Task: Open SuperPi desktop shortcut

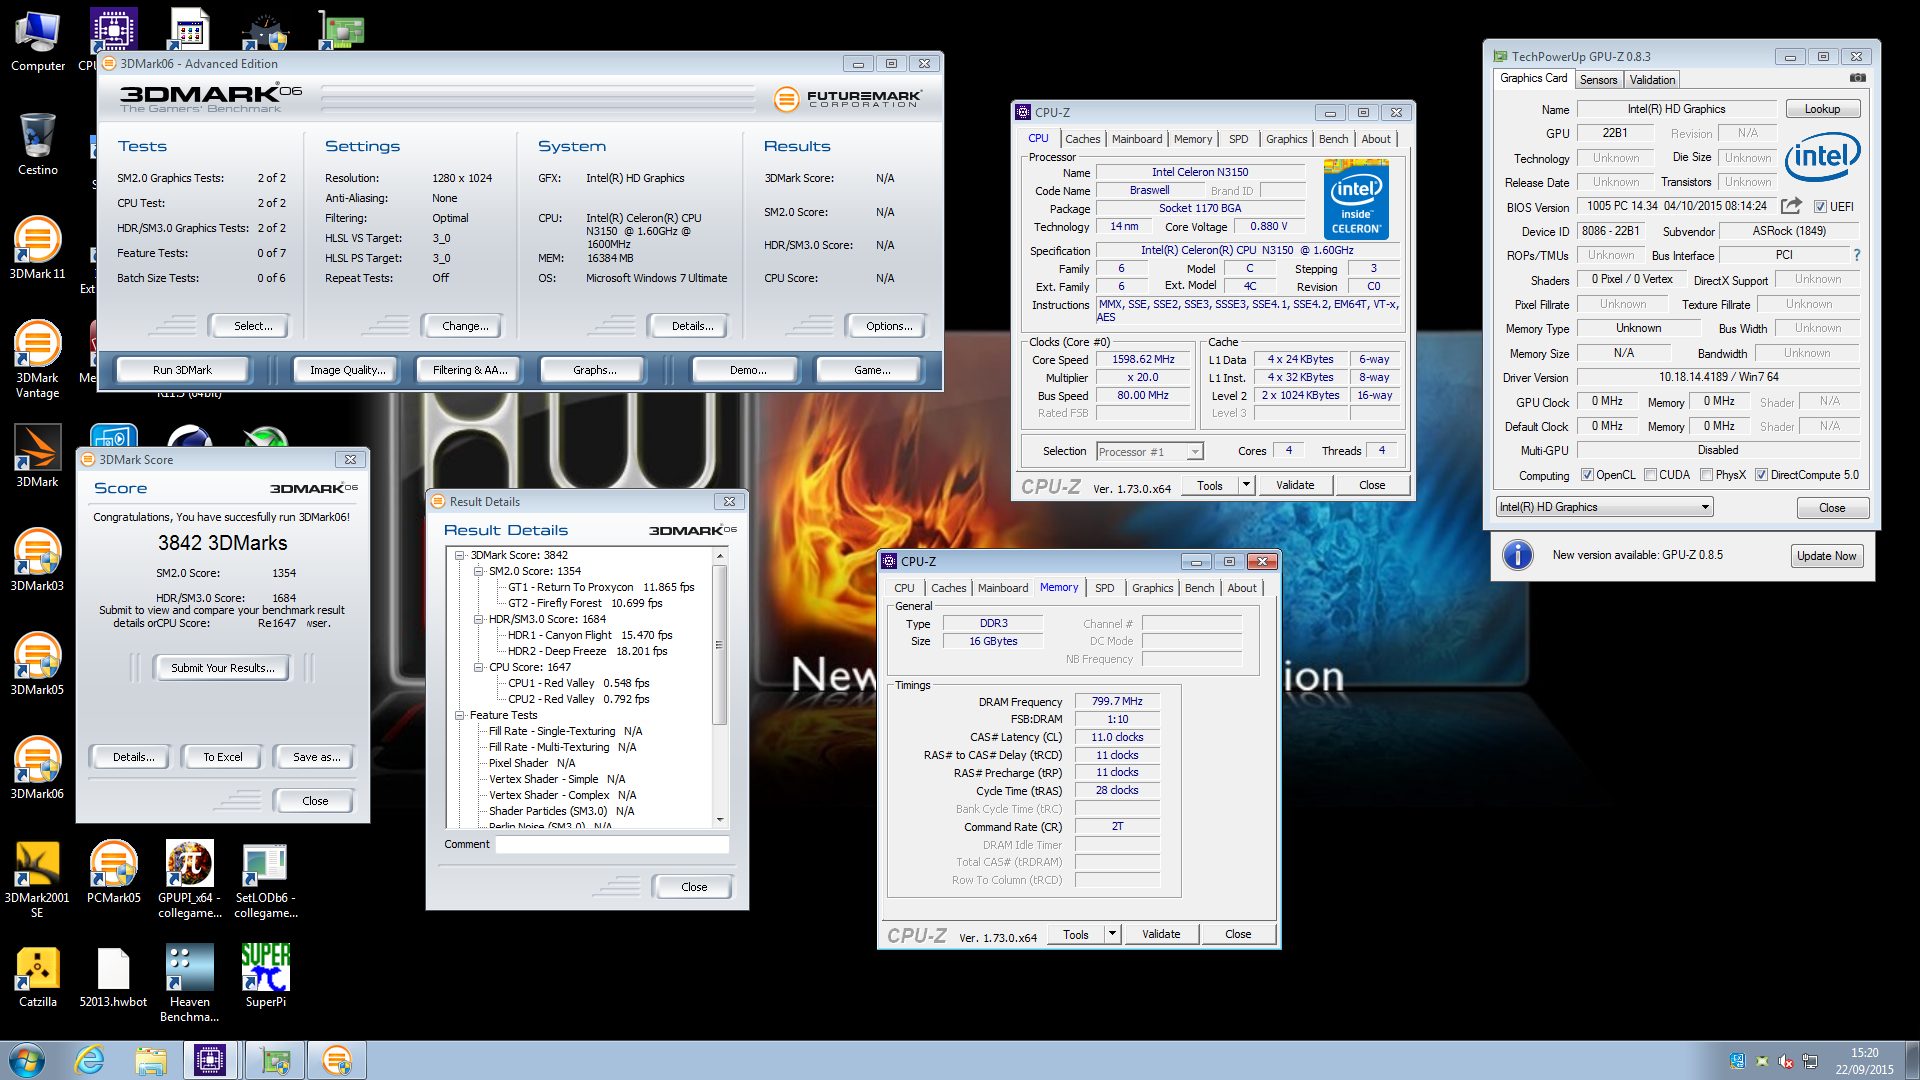Action: [266, 976]
